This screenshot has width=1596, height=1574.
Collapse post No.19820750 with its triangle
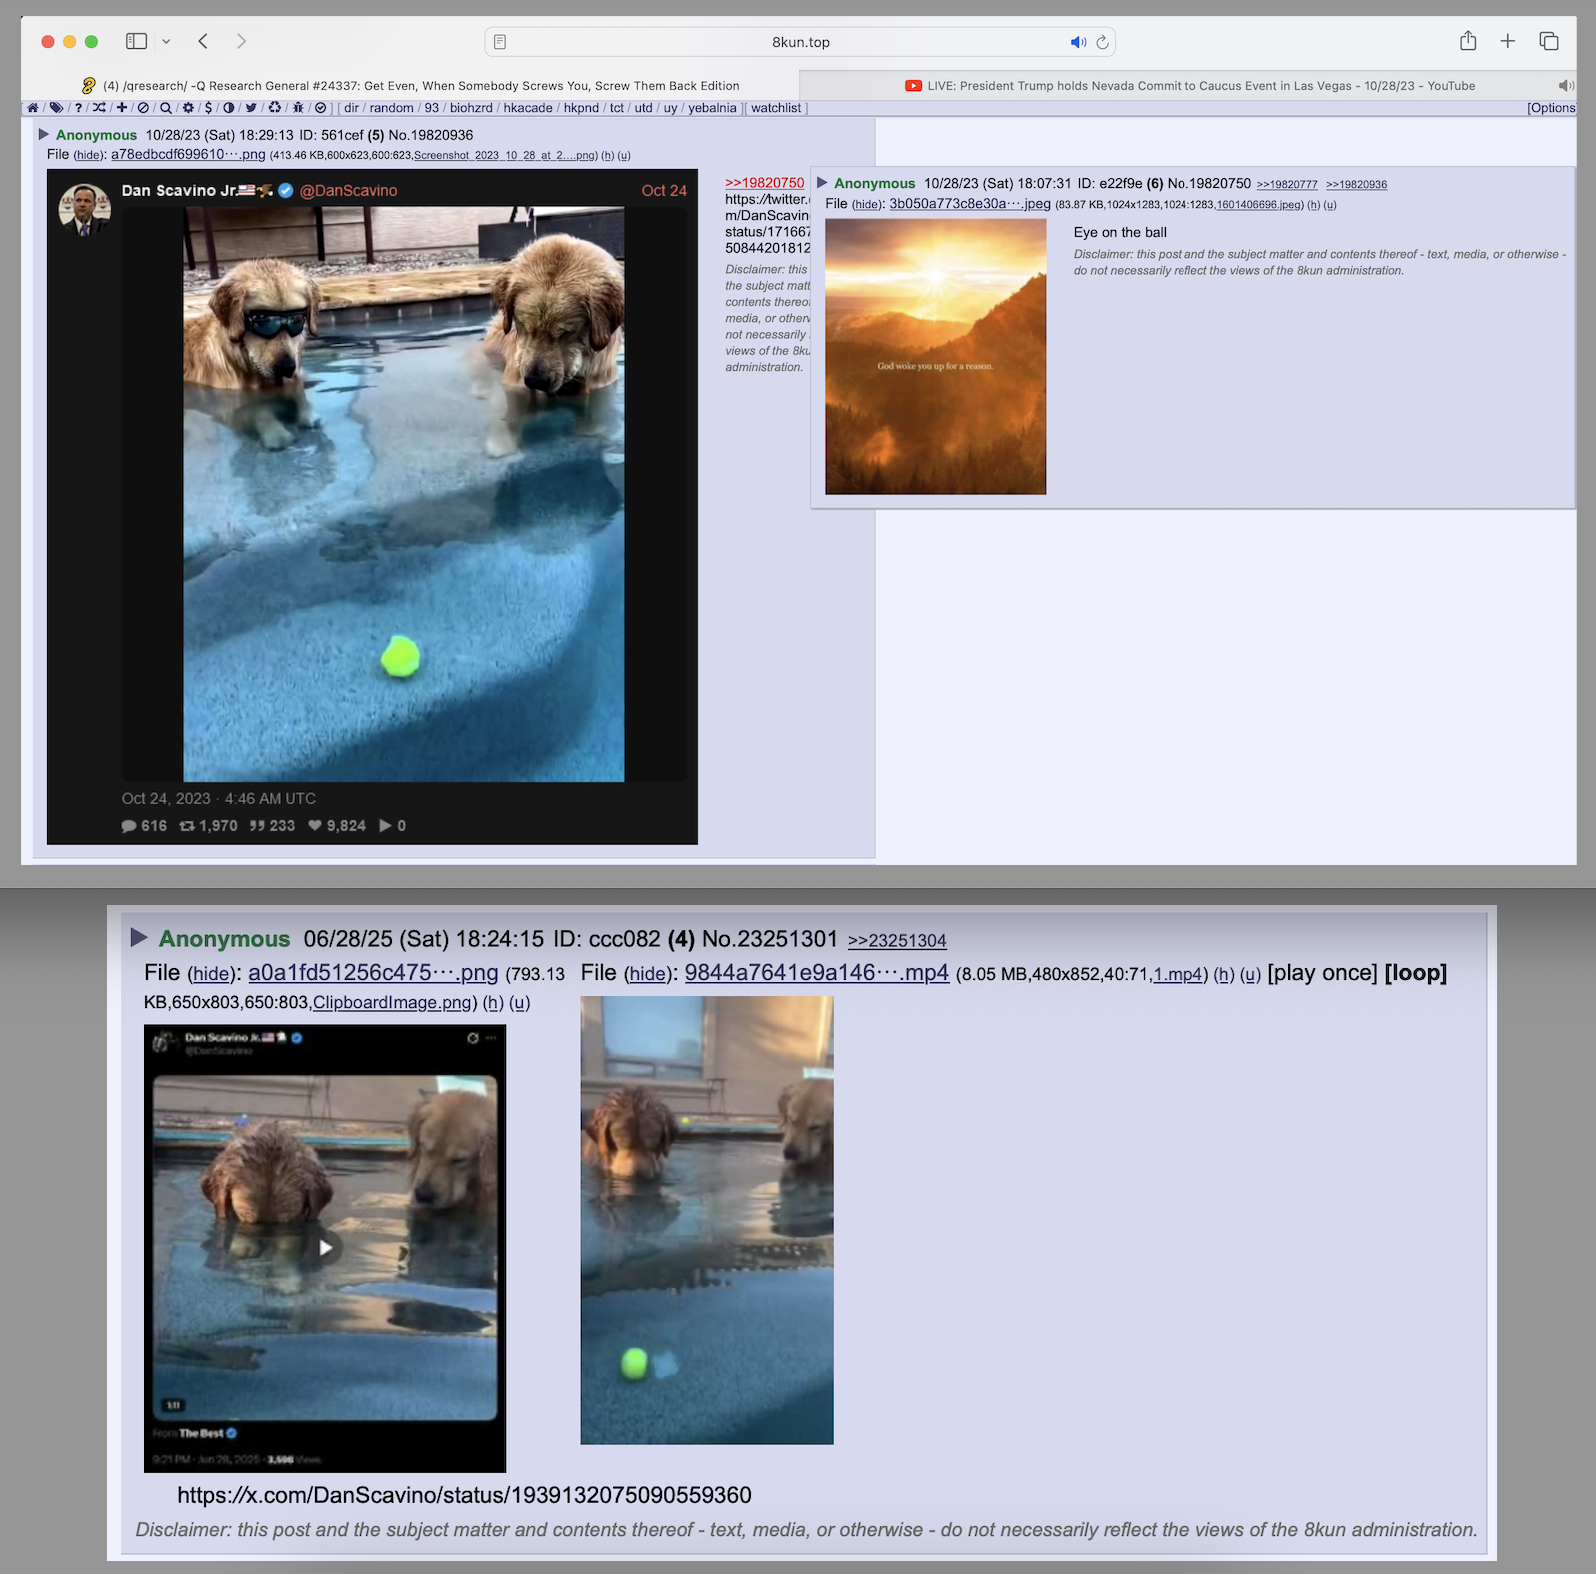[x=822, y=182]
